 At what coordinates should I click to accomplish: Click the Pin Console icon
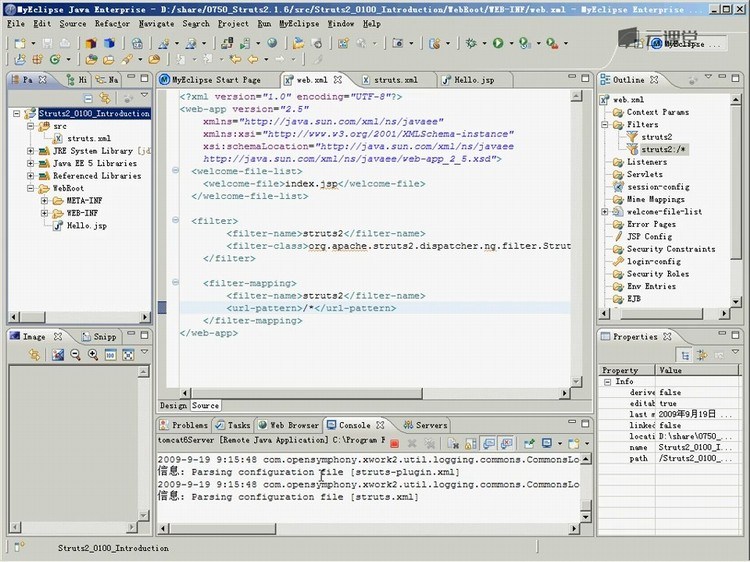[529, 443]
